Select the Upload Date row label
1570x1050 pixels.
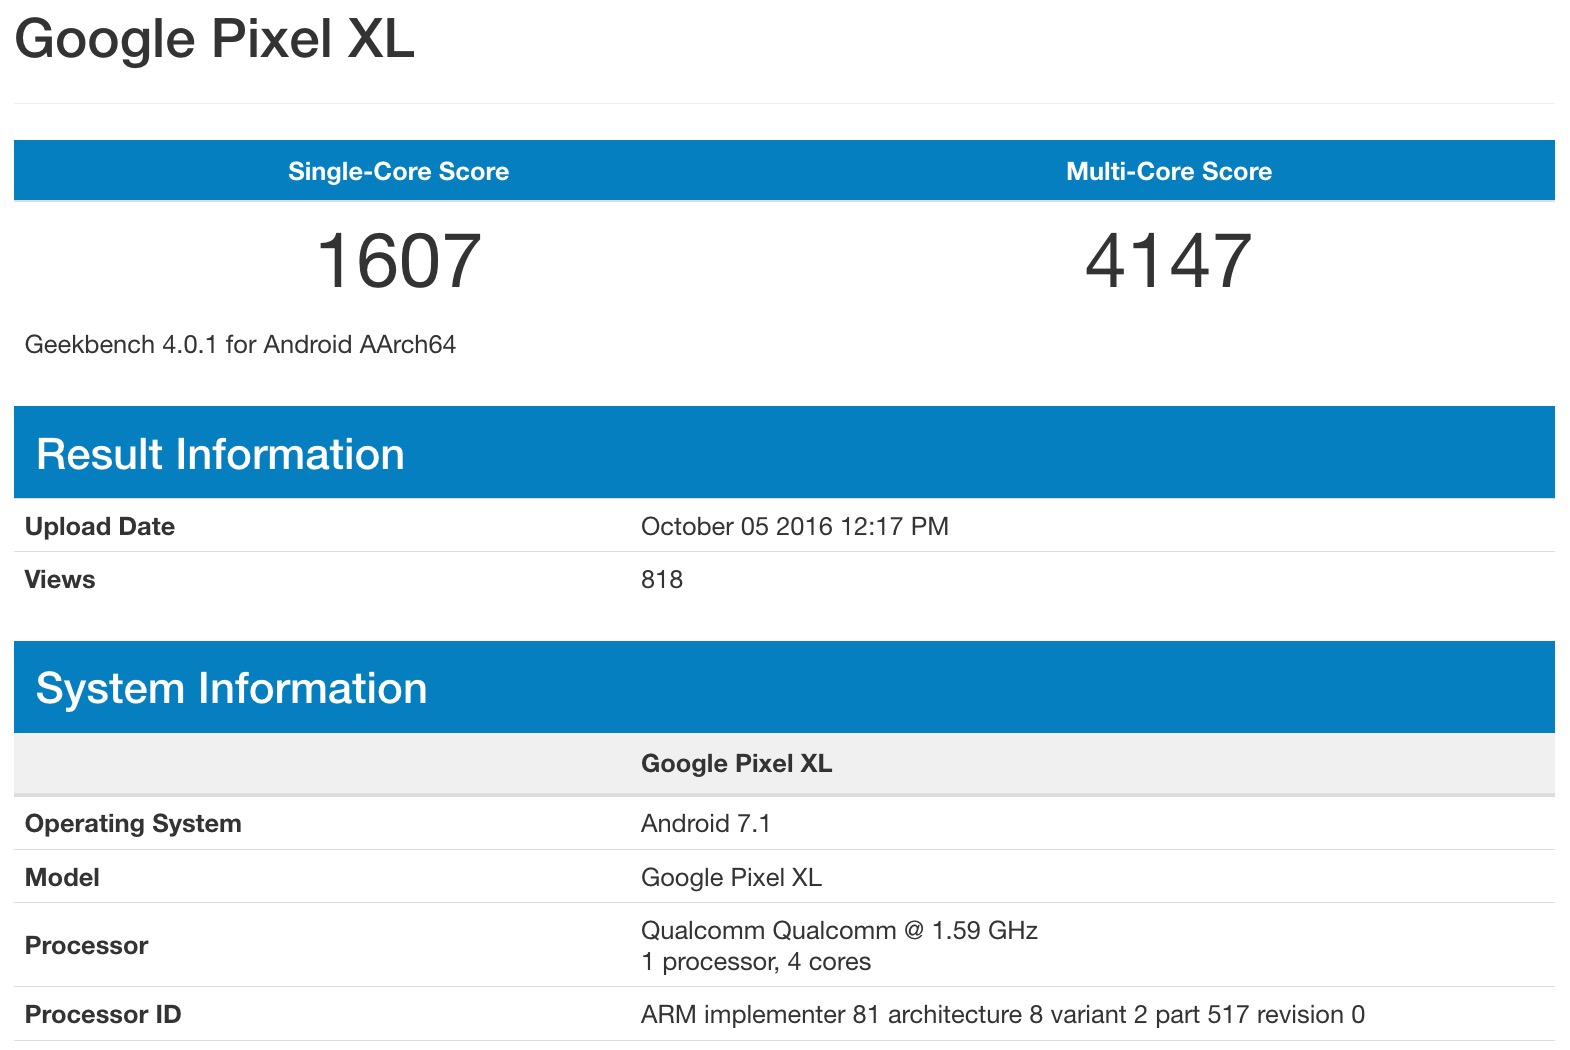100,527
